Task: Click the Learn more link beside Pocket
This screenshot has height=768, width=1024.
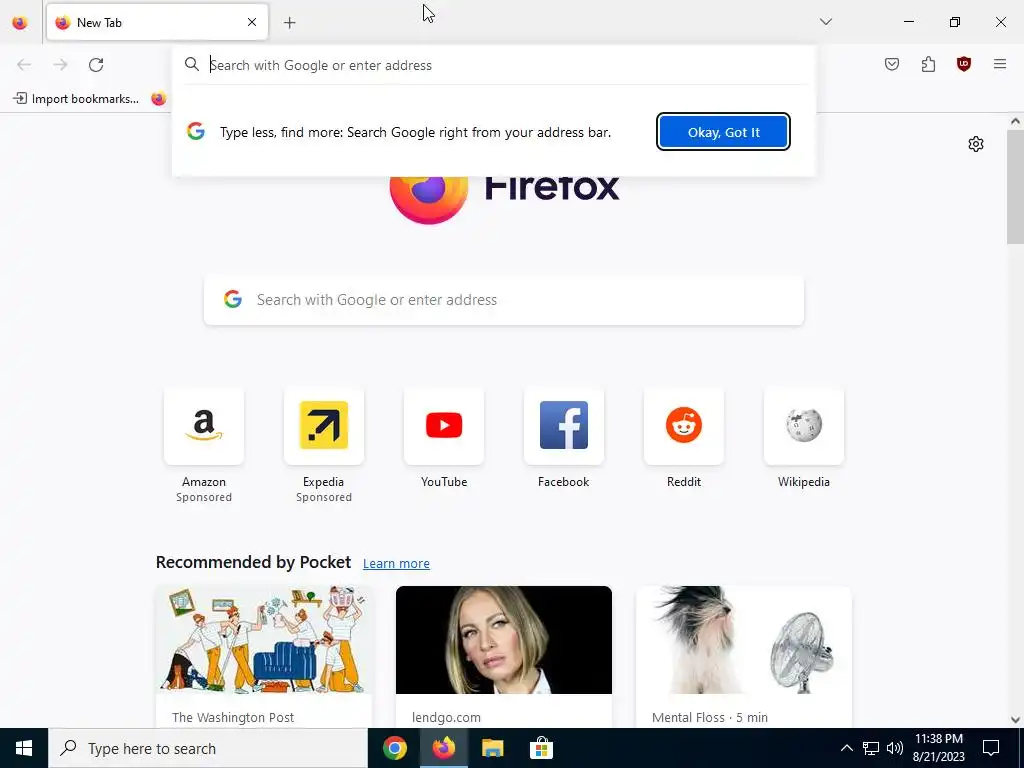Action: pos(396,564)
